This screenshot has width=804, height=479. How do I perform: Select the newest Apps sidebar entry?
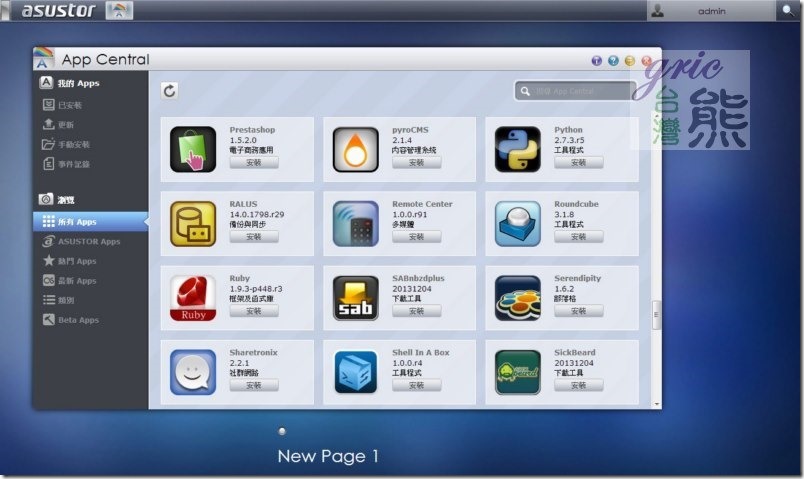tap(90, 281)
